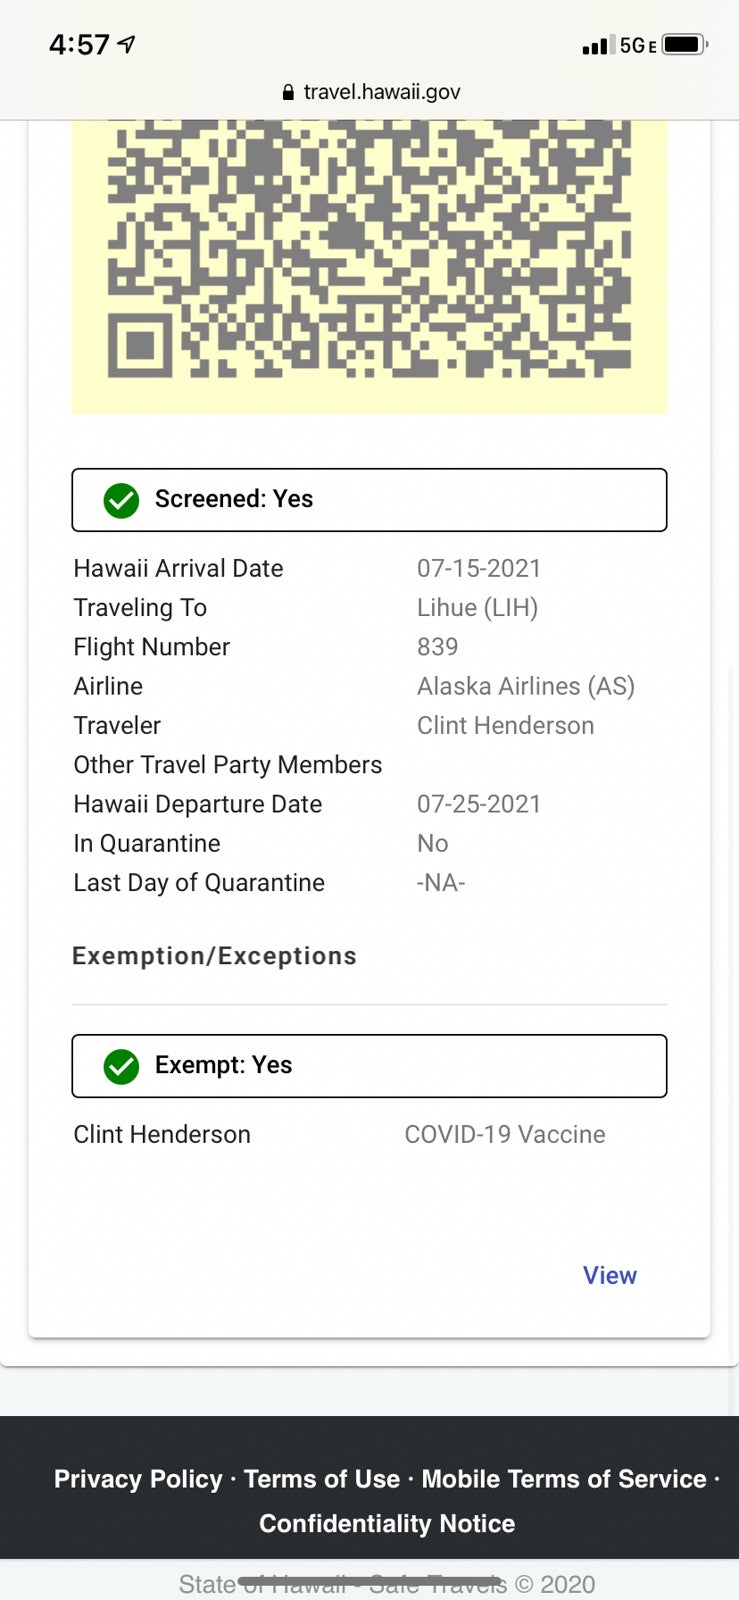
Task: Click the Exempt: Yes status box
Action: [369, 1066]
